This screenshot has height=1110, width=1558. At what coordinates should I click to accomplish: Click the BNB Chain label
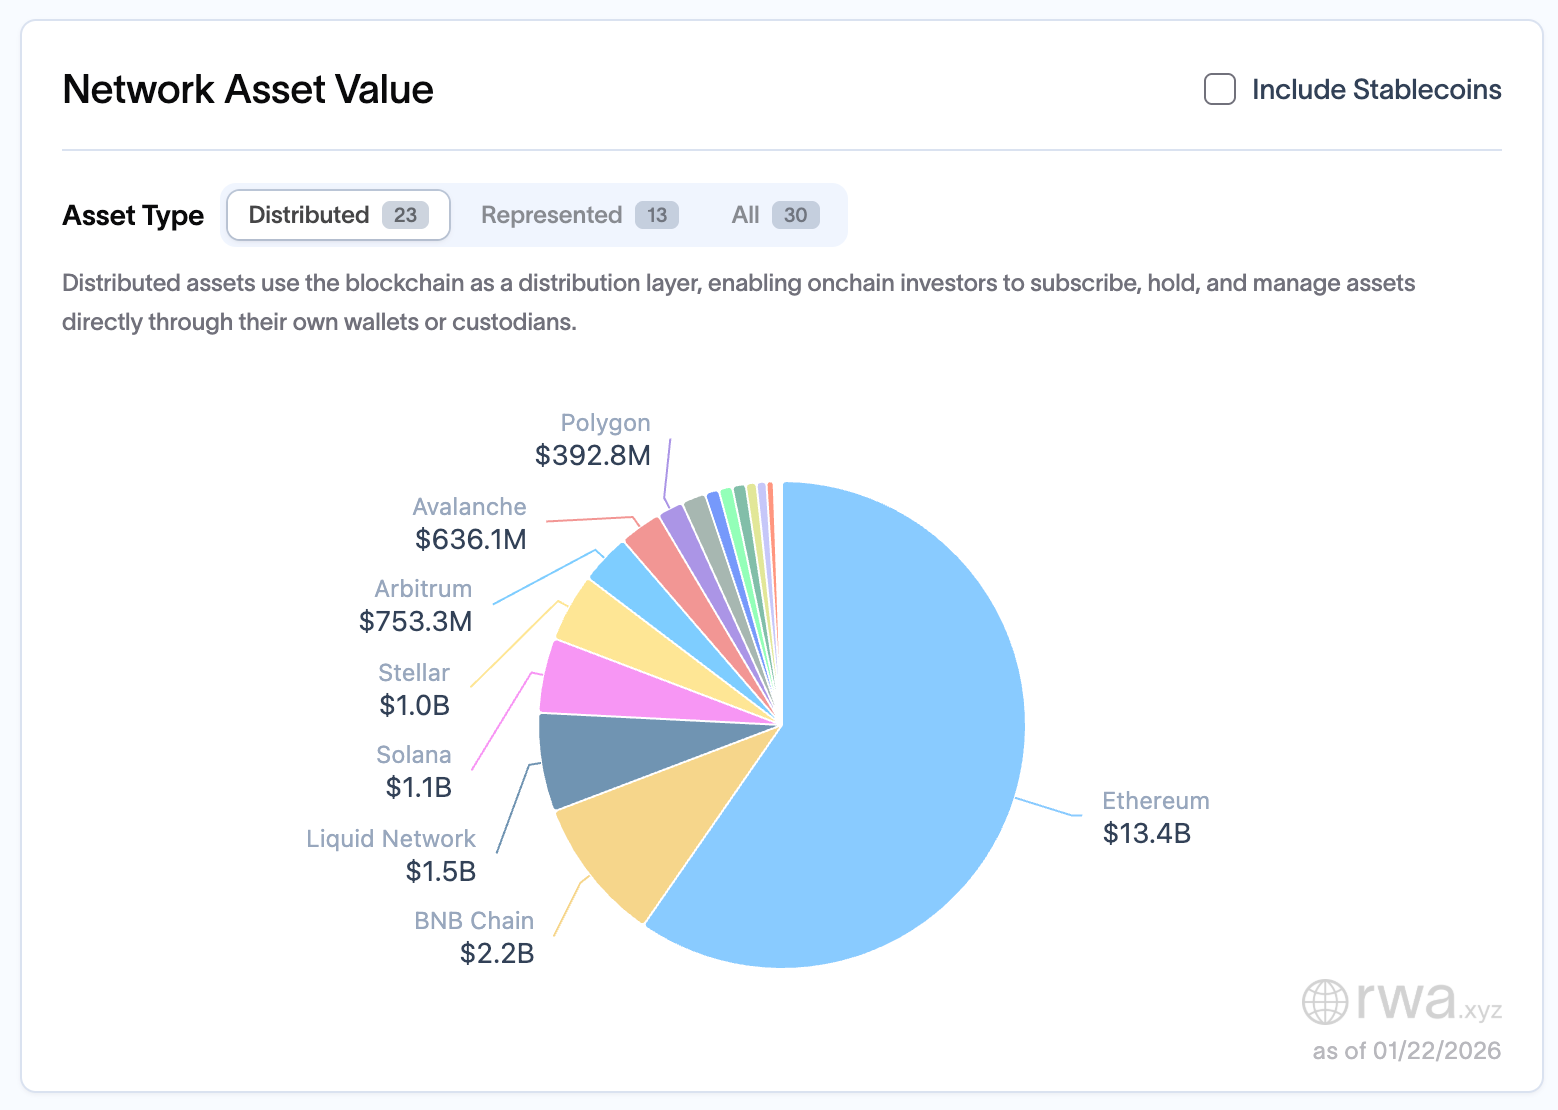[x=474, y=921]
